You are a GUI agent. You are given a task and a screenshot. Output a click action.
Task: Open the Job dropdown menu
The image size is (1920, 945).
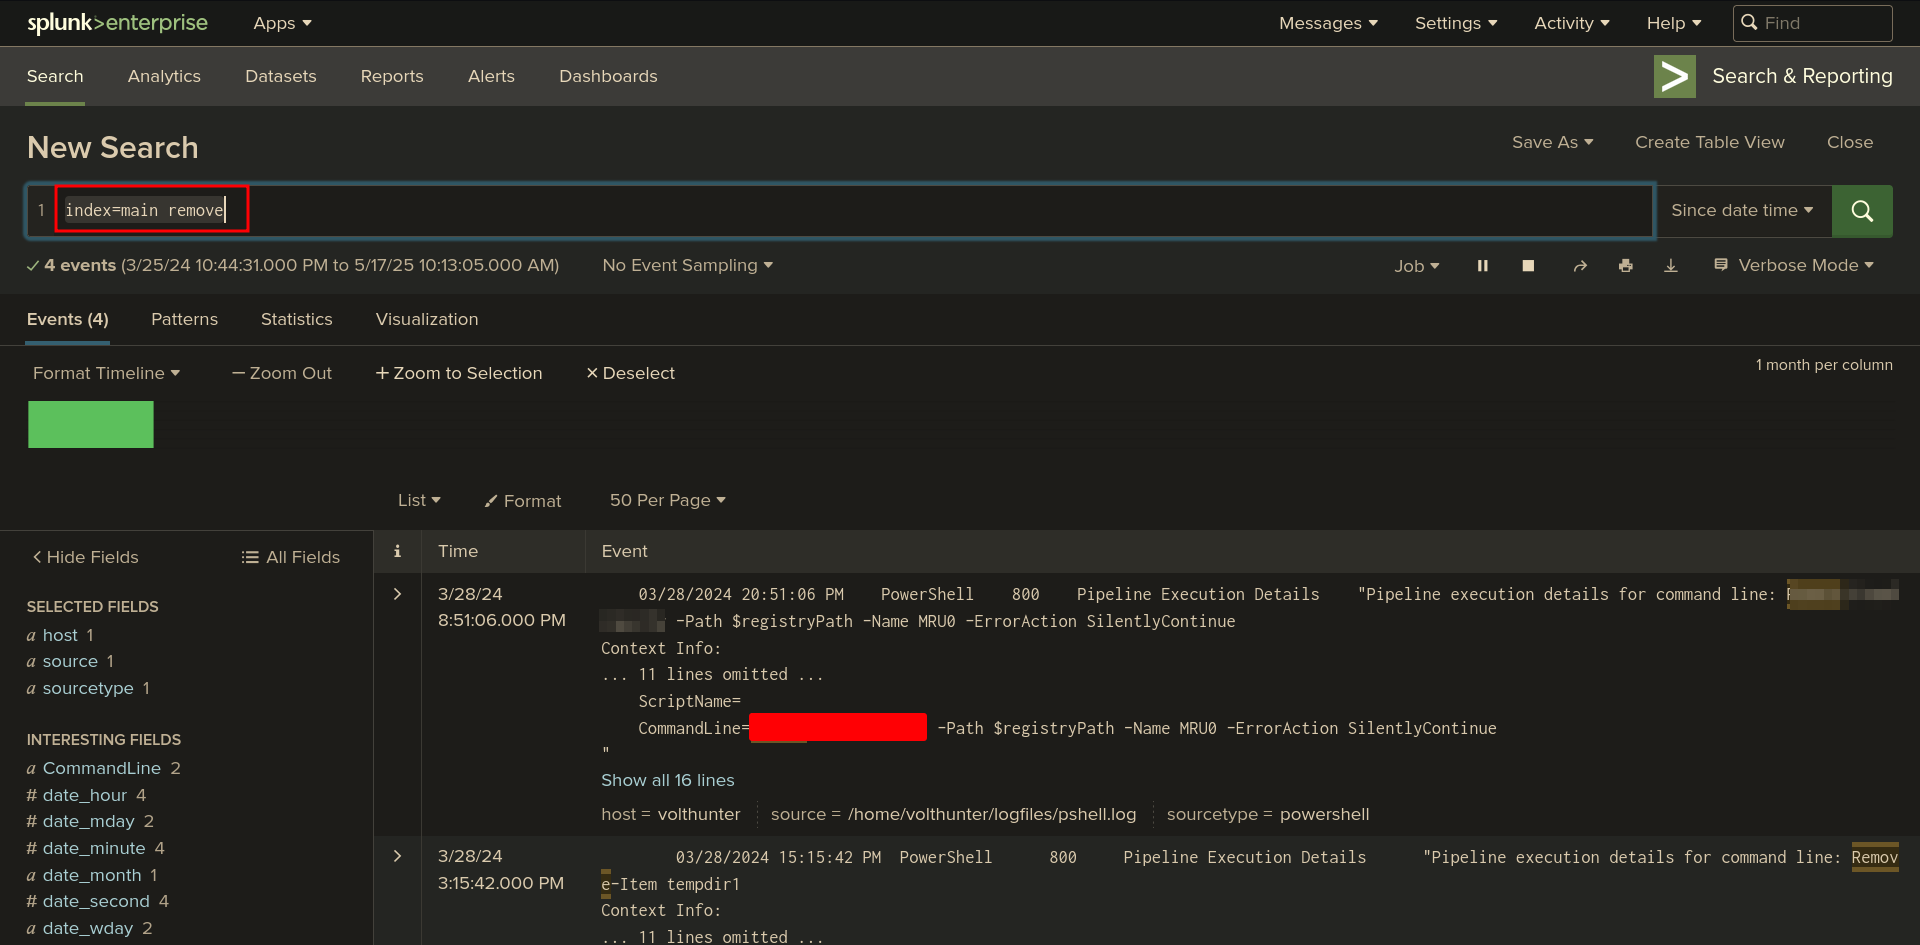1417,266
